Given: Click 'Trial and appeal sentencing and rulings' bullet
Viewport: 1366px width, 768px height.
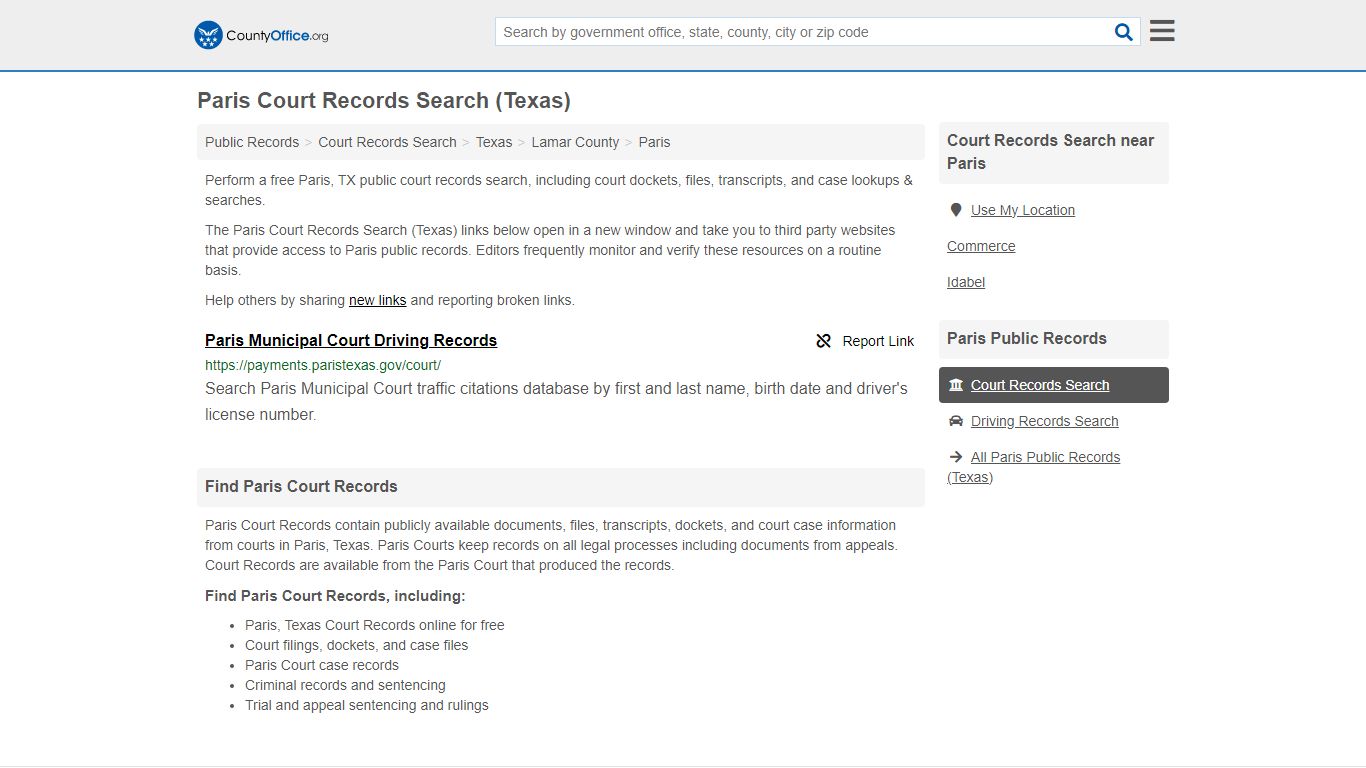Looking at the screenshot, I should [x=367, y=705].
